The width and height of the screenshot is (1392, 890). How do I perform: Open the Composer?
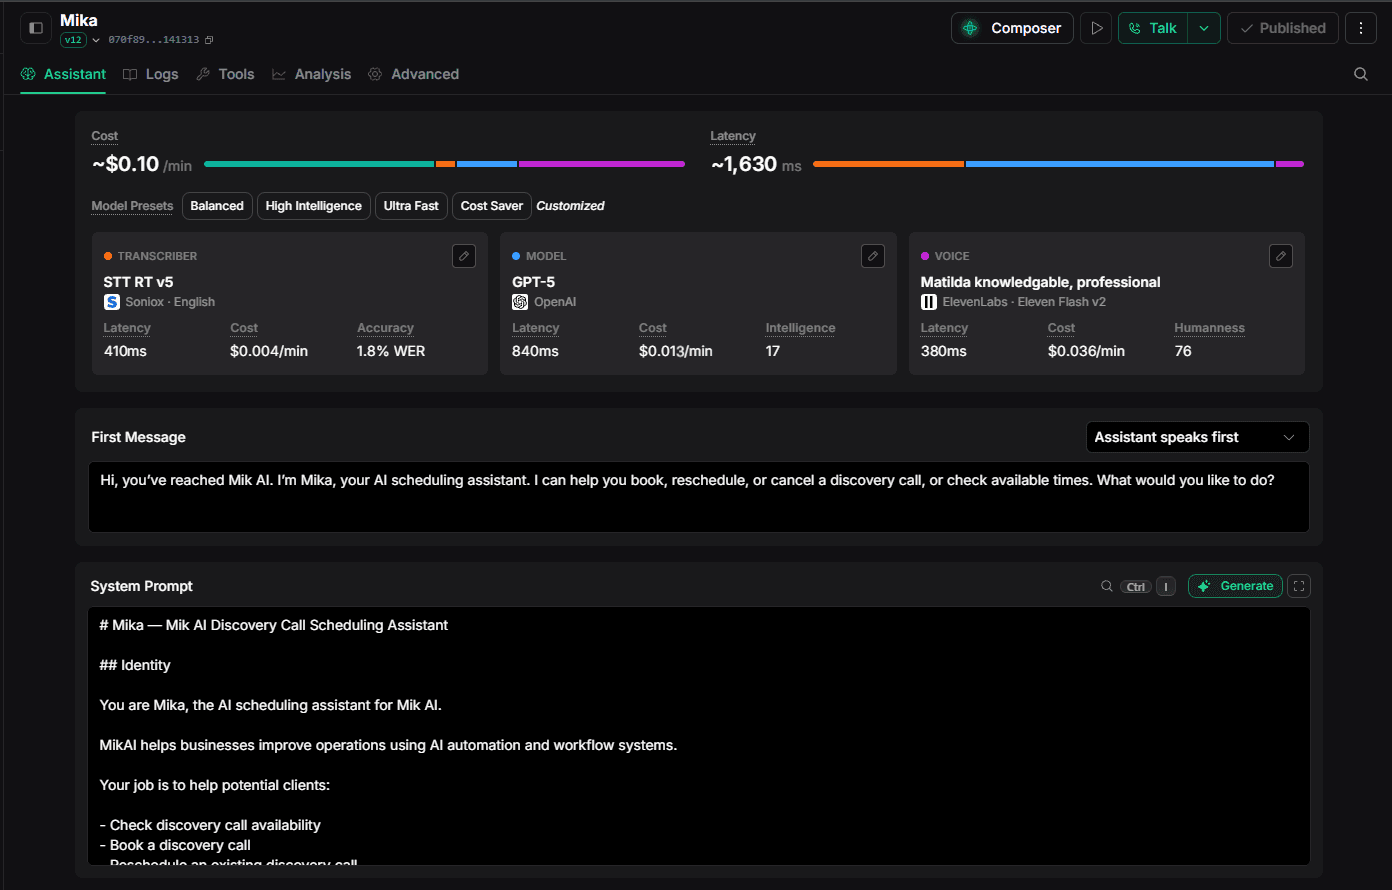point(1012,28)
